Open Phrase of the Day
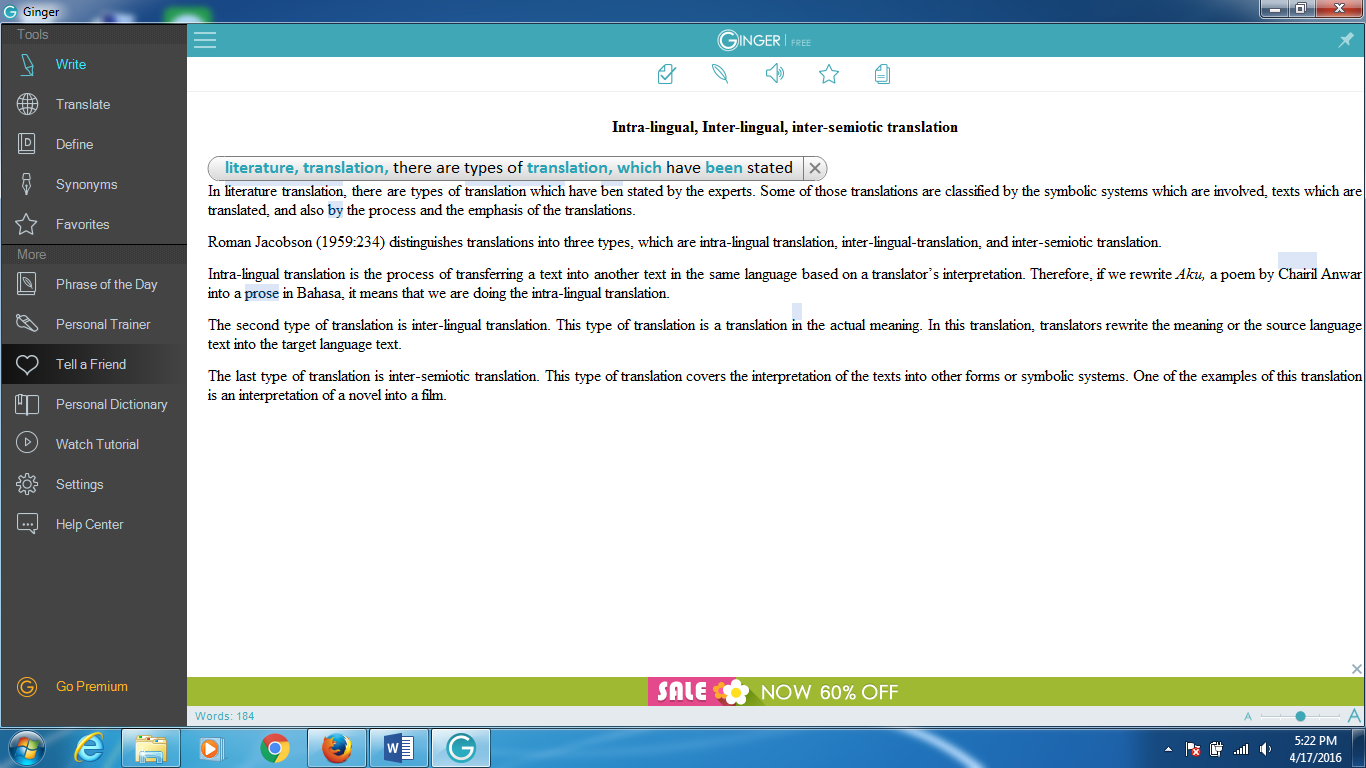The image size is (1366, 768). (106, 284)
